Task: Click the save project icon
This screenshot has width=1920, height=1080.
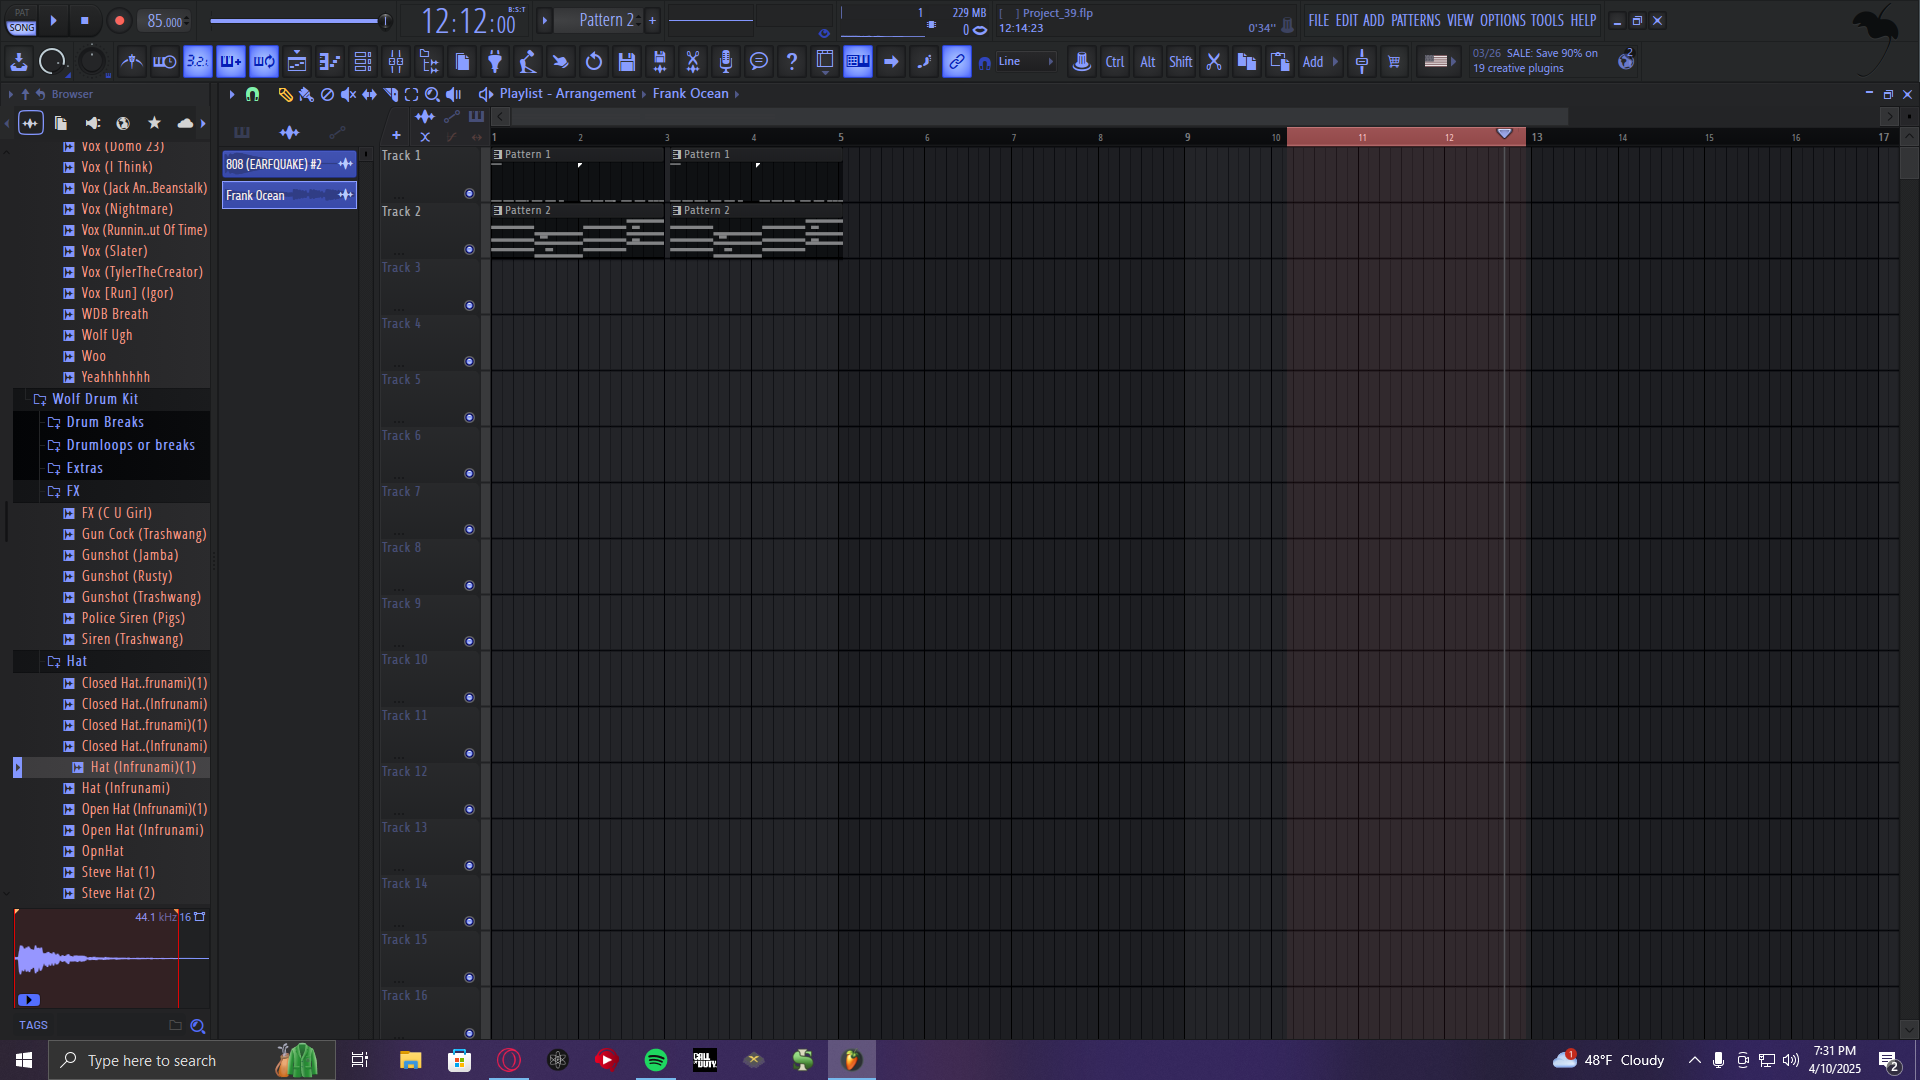Action: pos(627,62)
